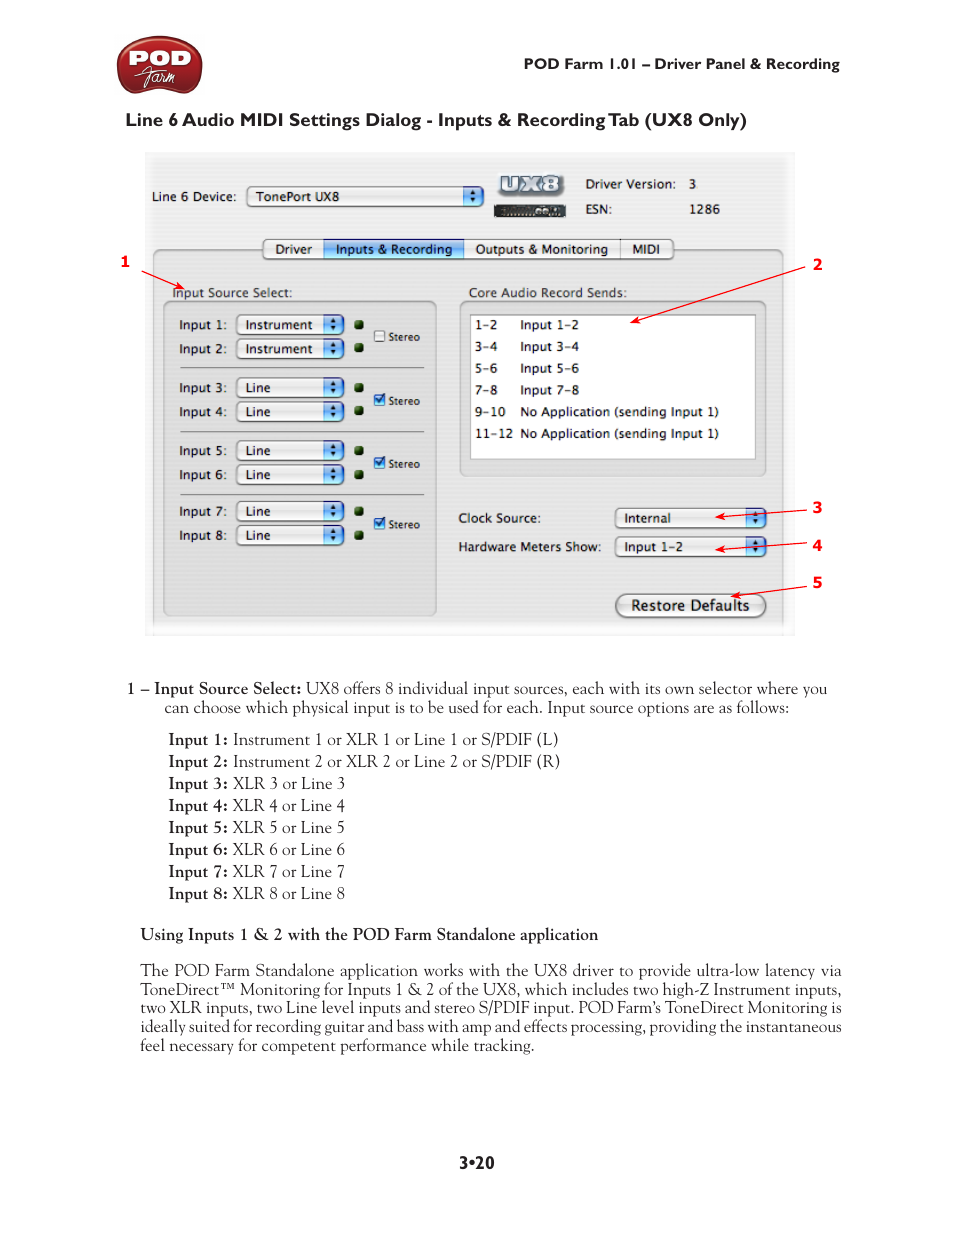Viewport: 954px width, 1235px height.
Task: Open the Outputs & Monitoring tab
Action: coord(541,249)
